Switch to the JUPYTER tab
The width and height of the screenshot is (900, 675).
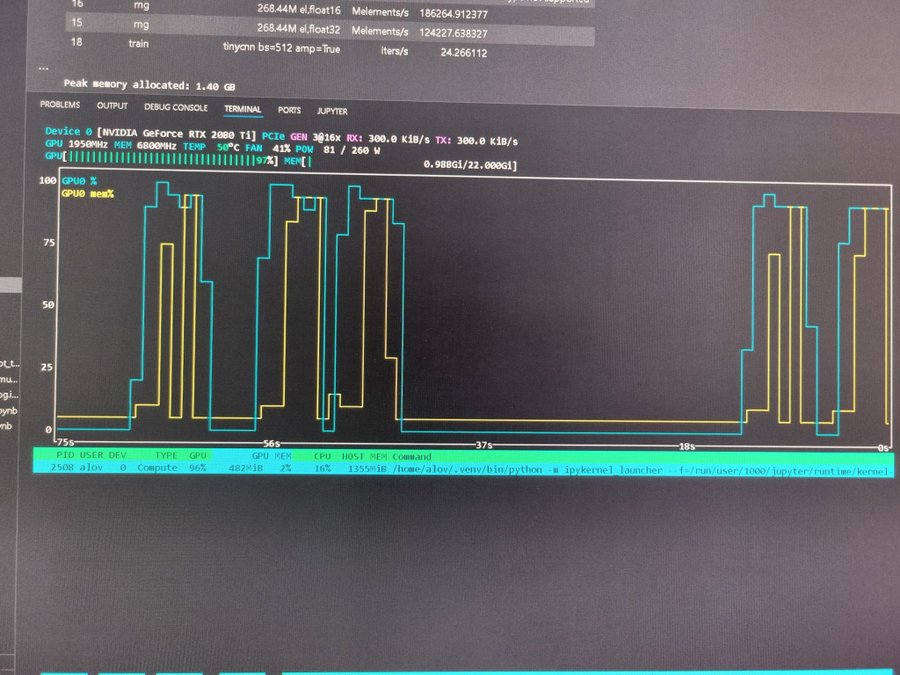pos(332,111)
